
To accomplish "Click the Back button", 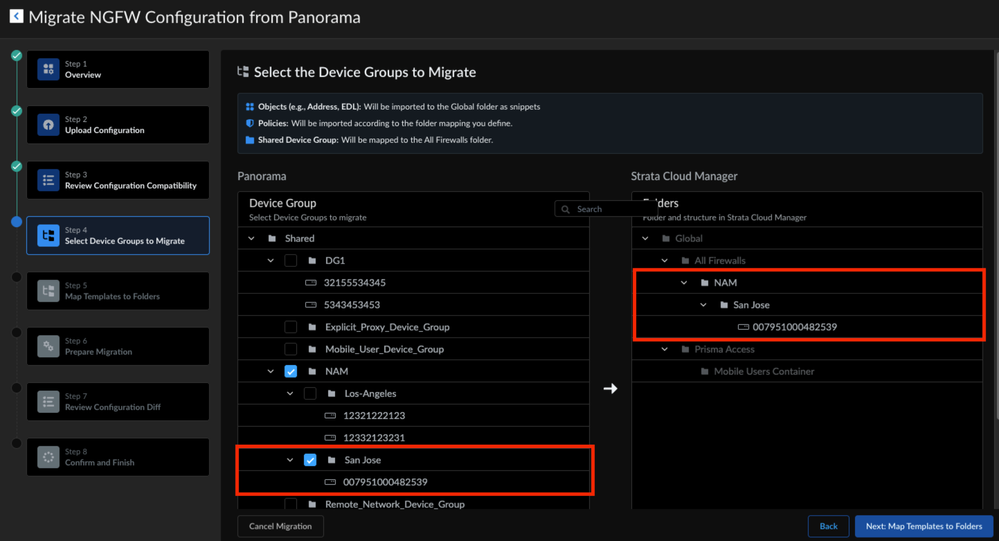I will [828, 526].
